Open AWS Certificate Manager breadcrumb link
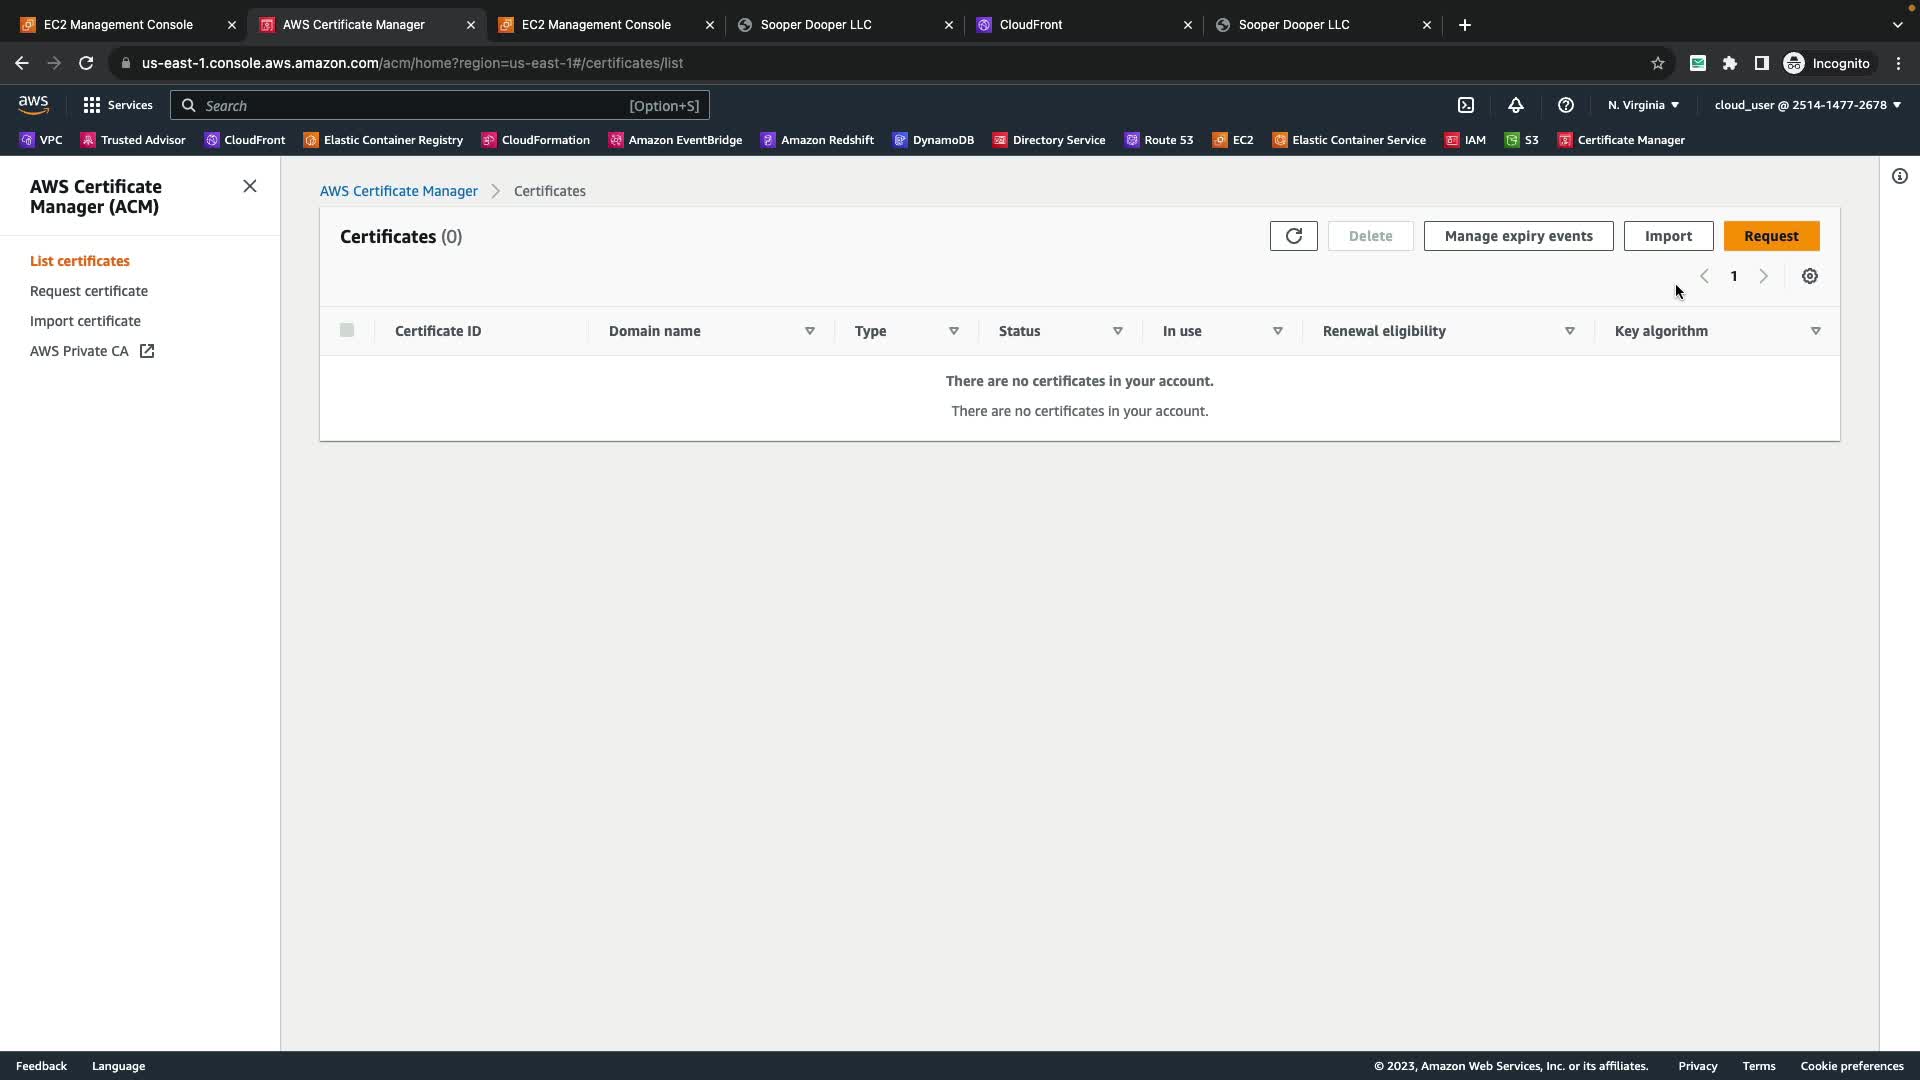Screen dimensions: 1920x1080 pyautogui.click(x=399, y=191)
